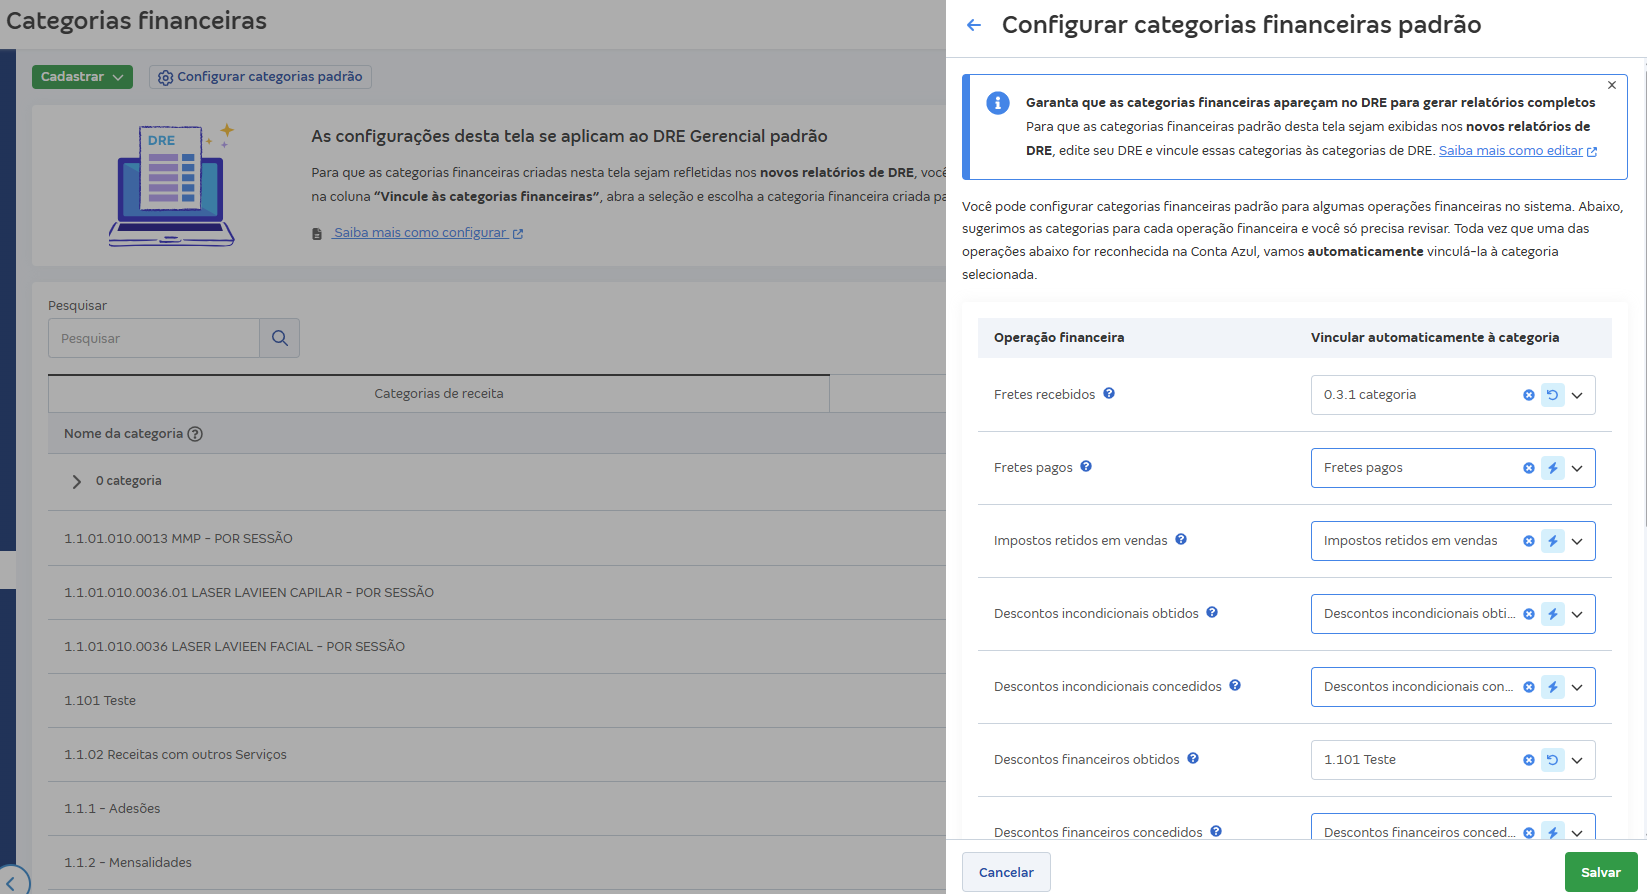Expand the Impostos retidos em vendas dropdown

[1577, 541]
